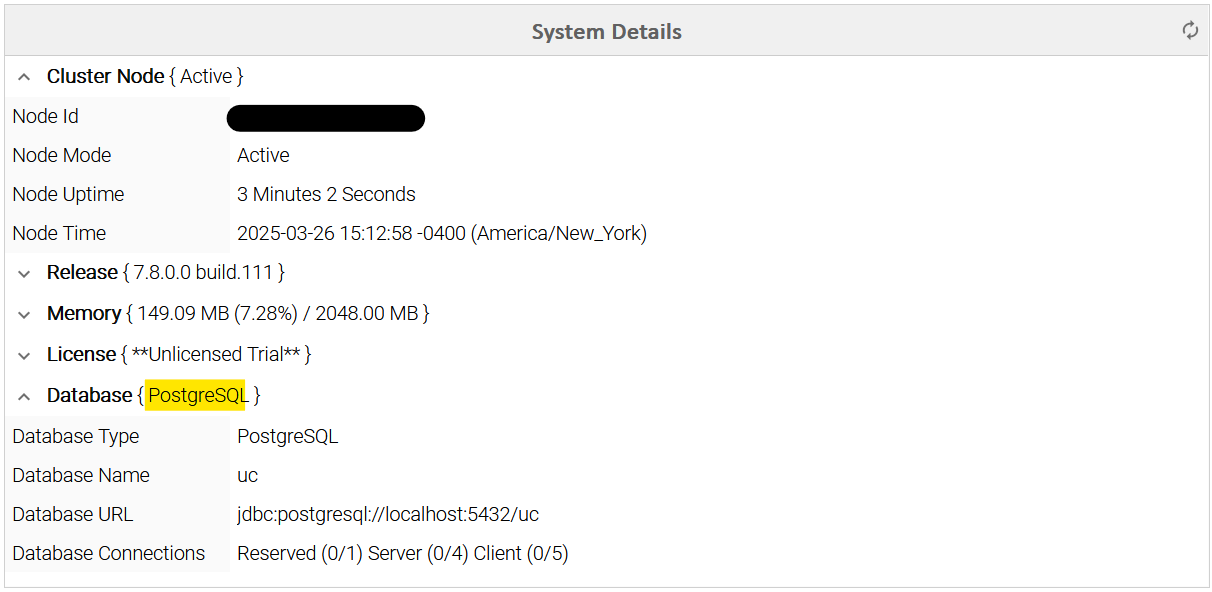
Task: Expand the Memory section chevron
Action: tap(25, 314)
